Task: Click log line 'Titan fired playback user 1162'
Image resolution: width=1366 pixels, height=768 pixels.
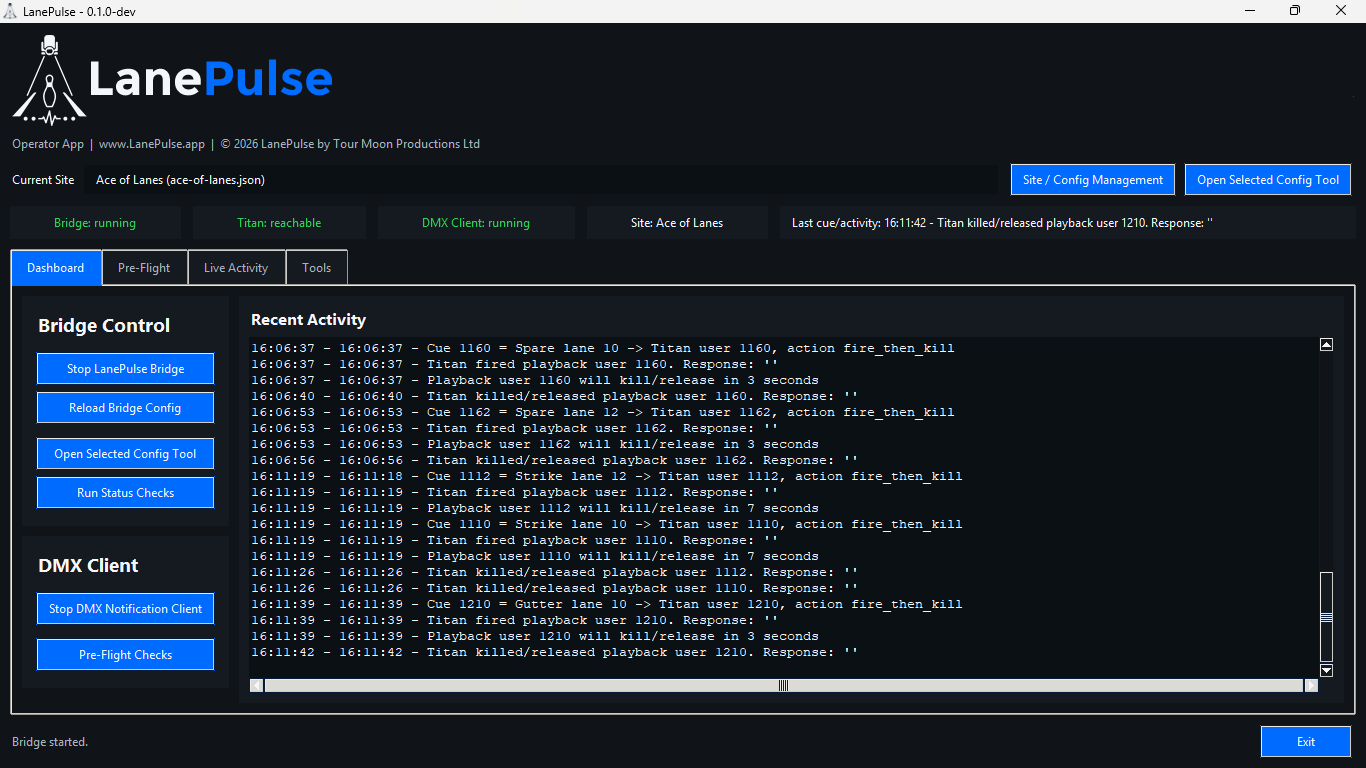Action: click(x=515, y=429)
